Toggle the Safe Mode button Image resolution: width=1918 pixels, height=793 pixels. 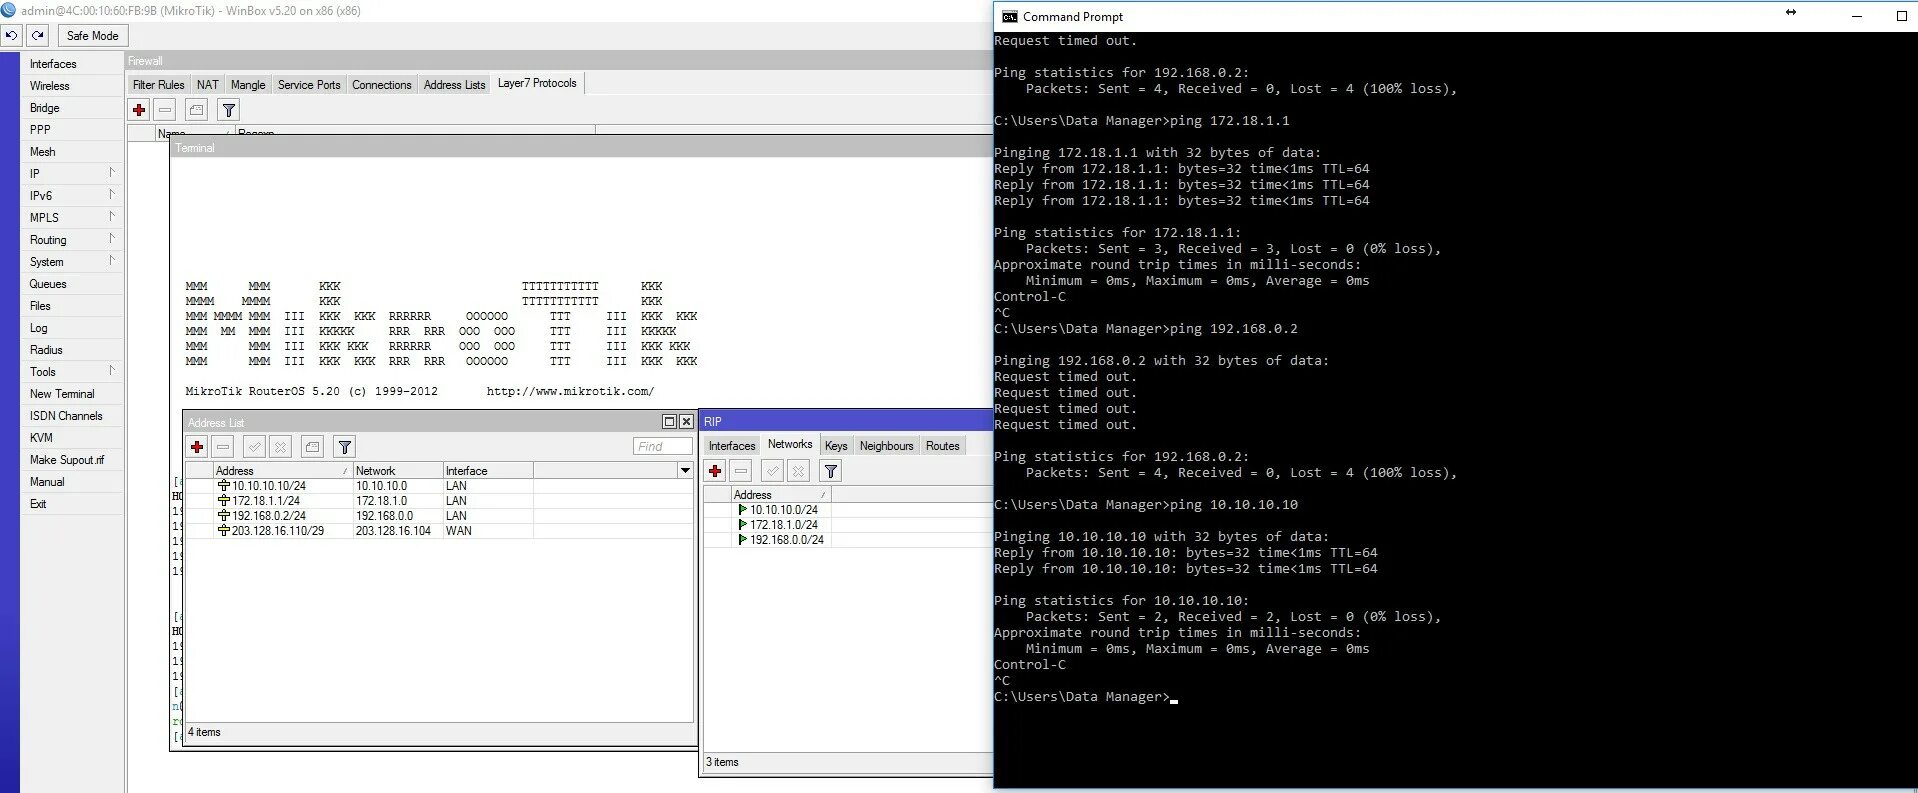[x=92, y=35]
